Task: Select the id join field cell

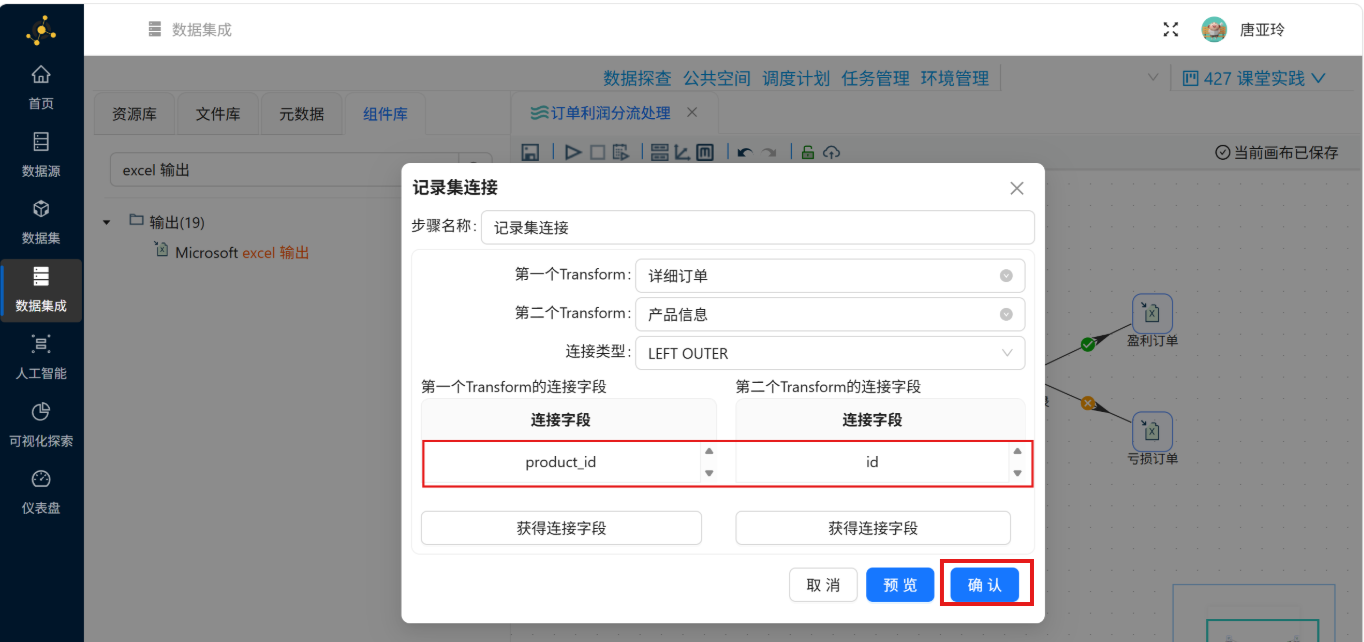Action: pos(872,462)
